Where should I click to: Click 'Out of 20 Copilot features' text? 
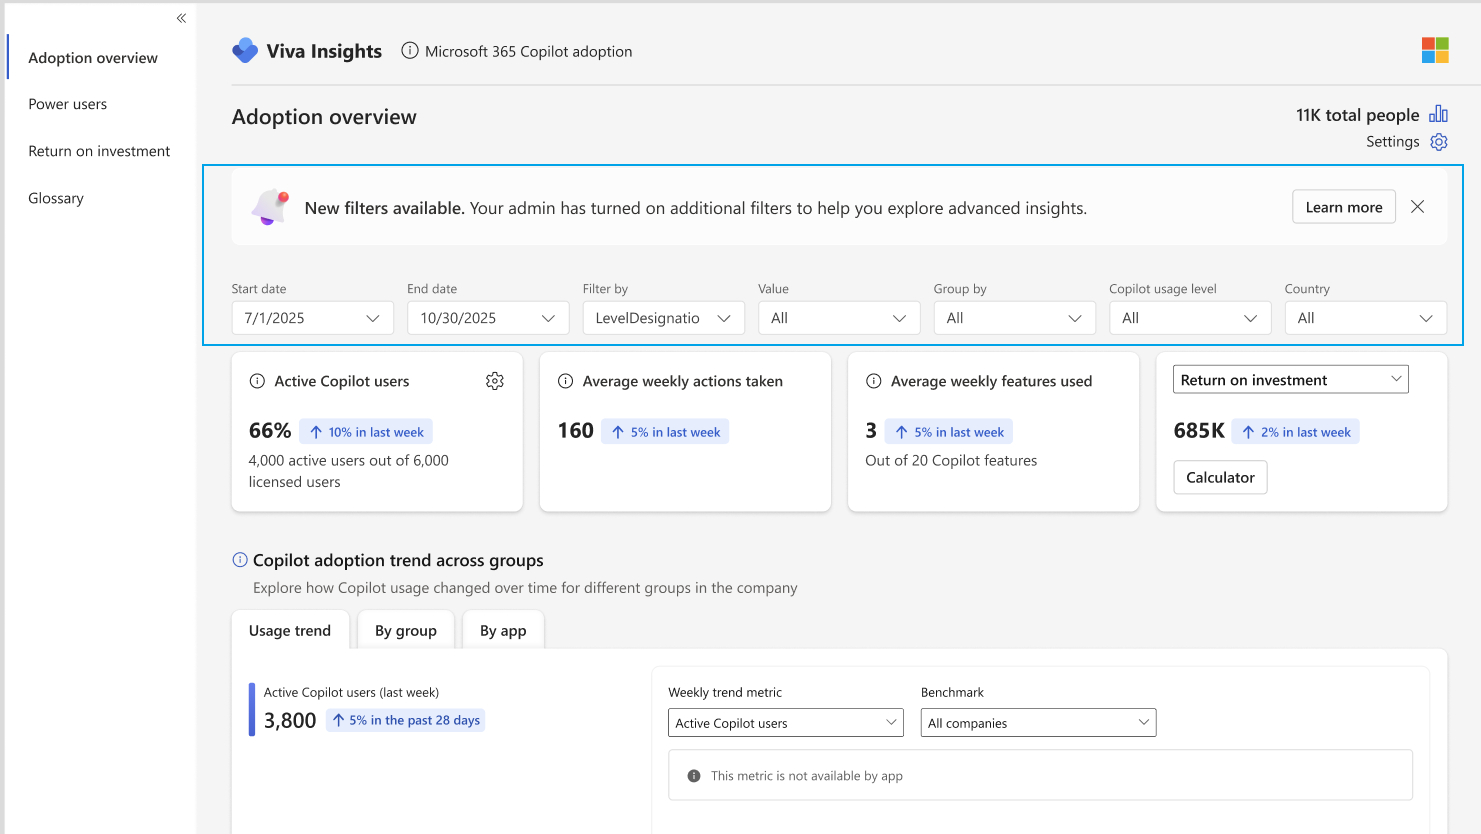click(951, 461)
